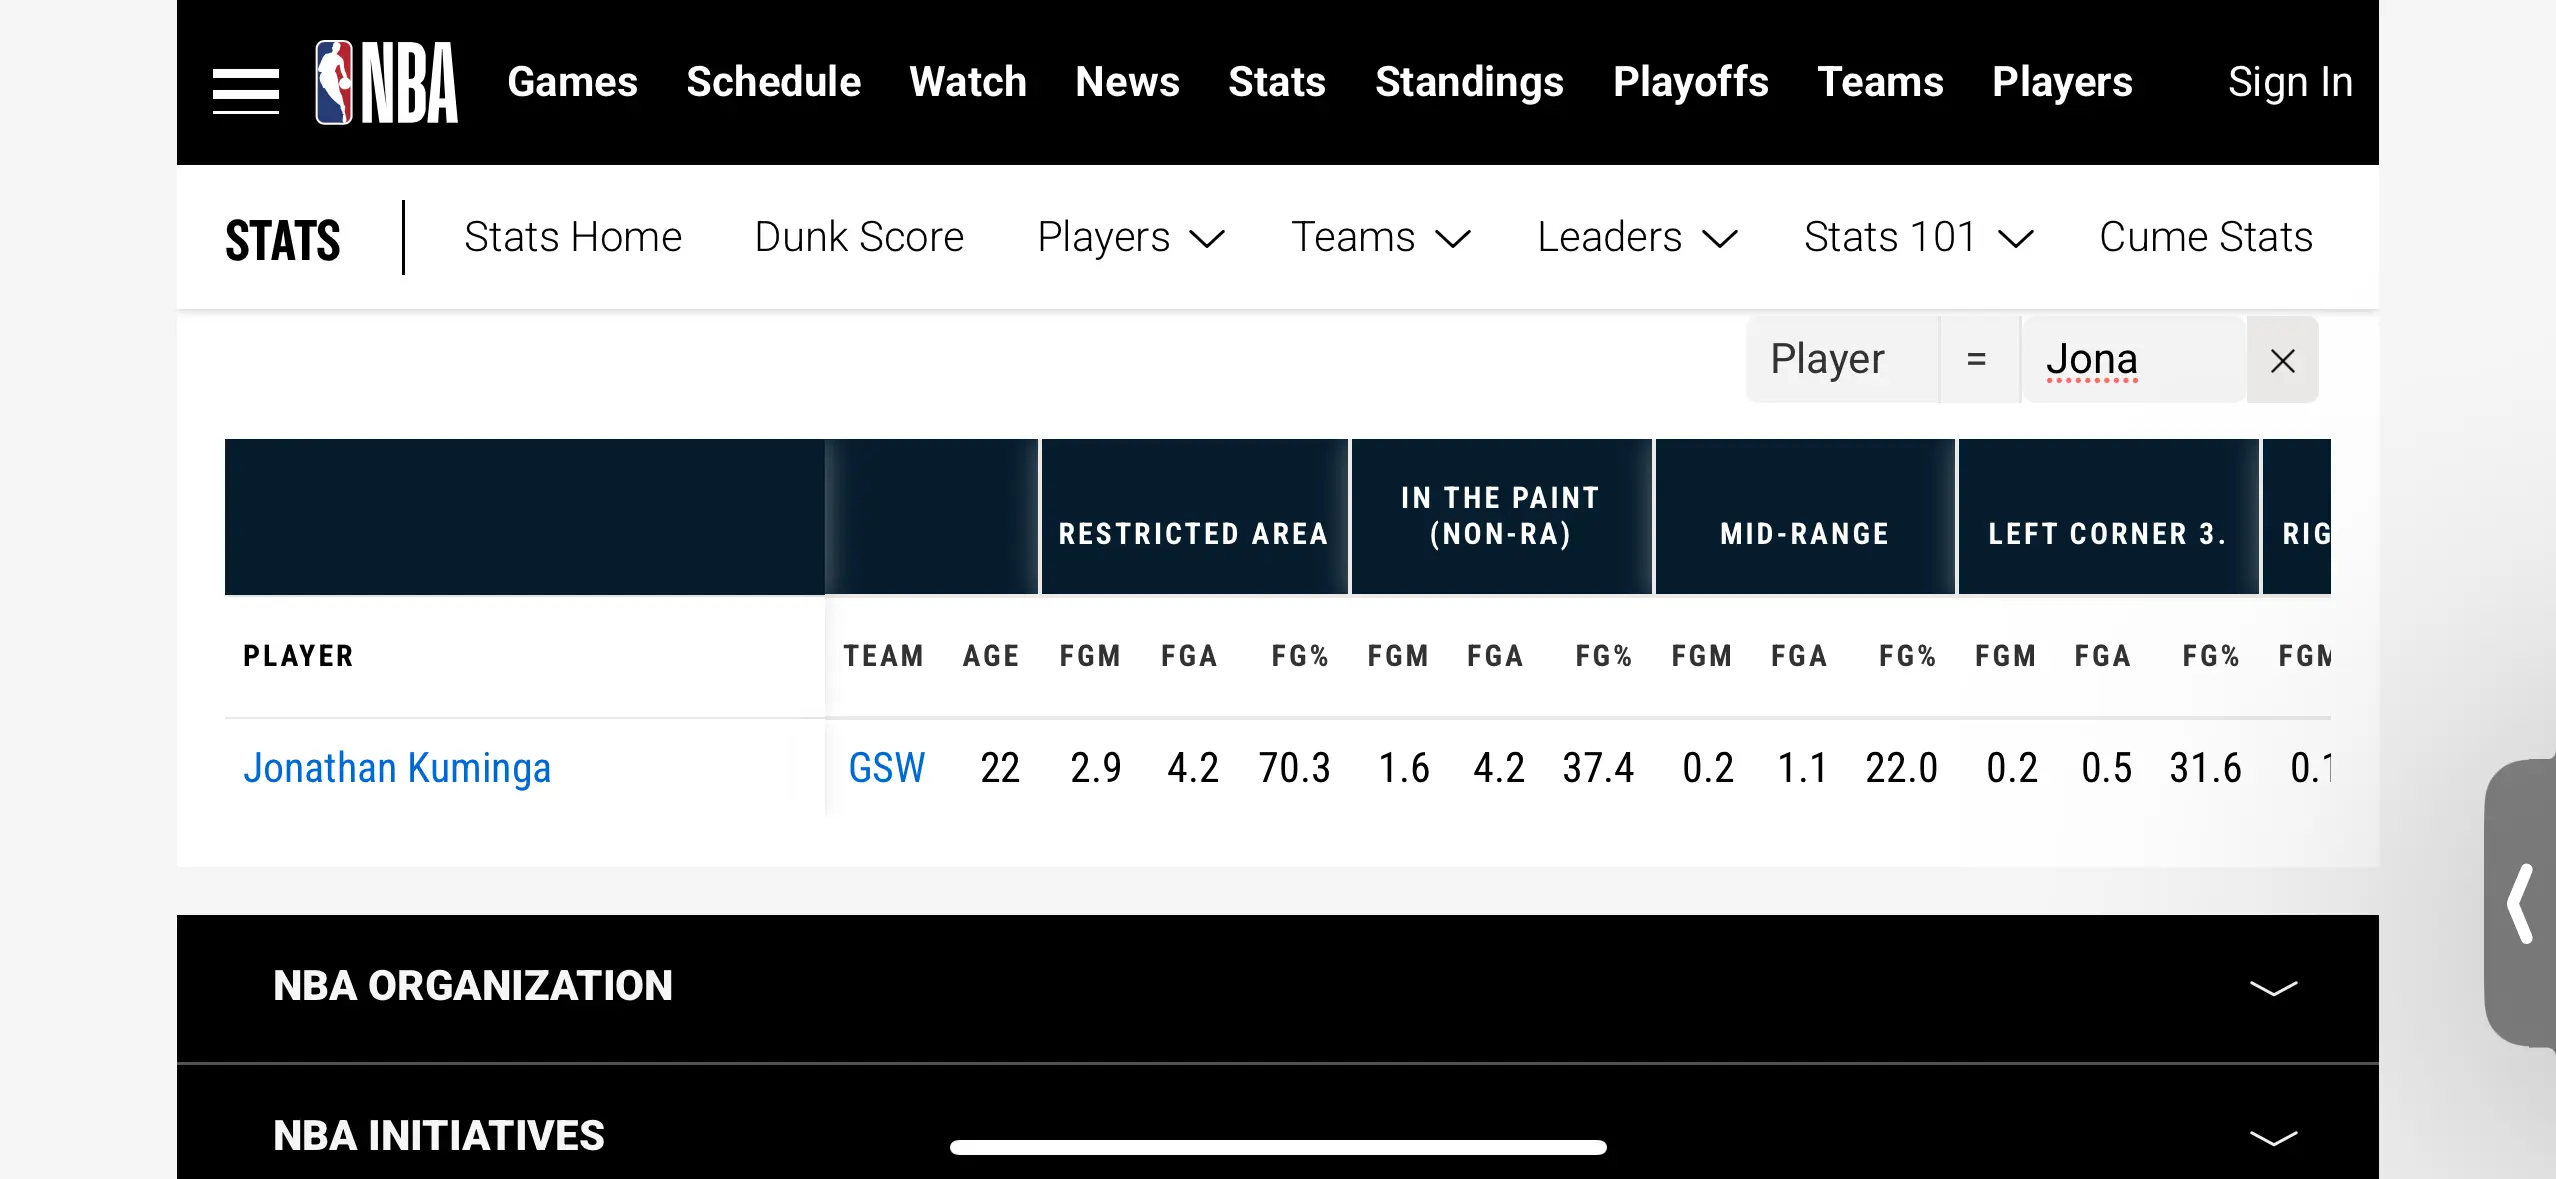Image resolution: width=2556 pixels, height=1179 pixels.
Task: Open the Teams stats dropdown
Action: click(1381, 238)
